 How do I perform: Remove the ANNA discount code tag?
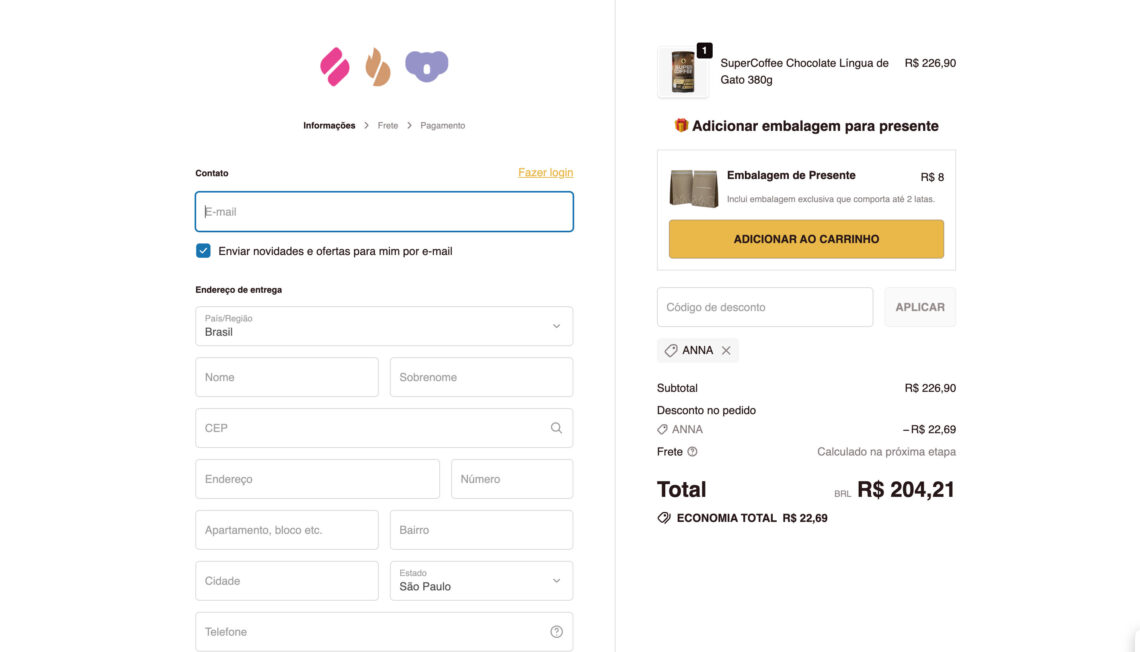click(x=726, y=350)
